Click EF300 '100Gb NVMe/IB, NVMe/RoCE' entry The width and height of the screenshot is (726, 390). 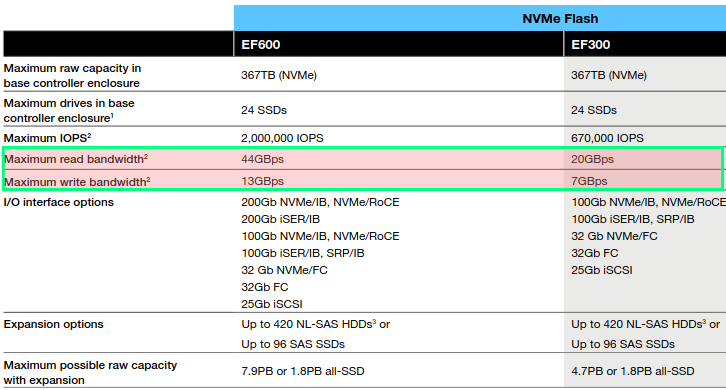point(648,202)
